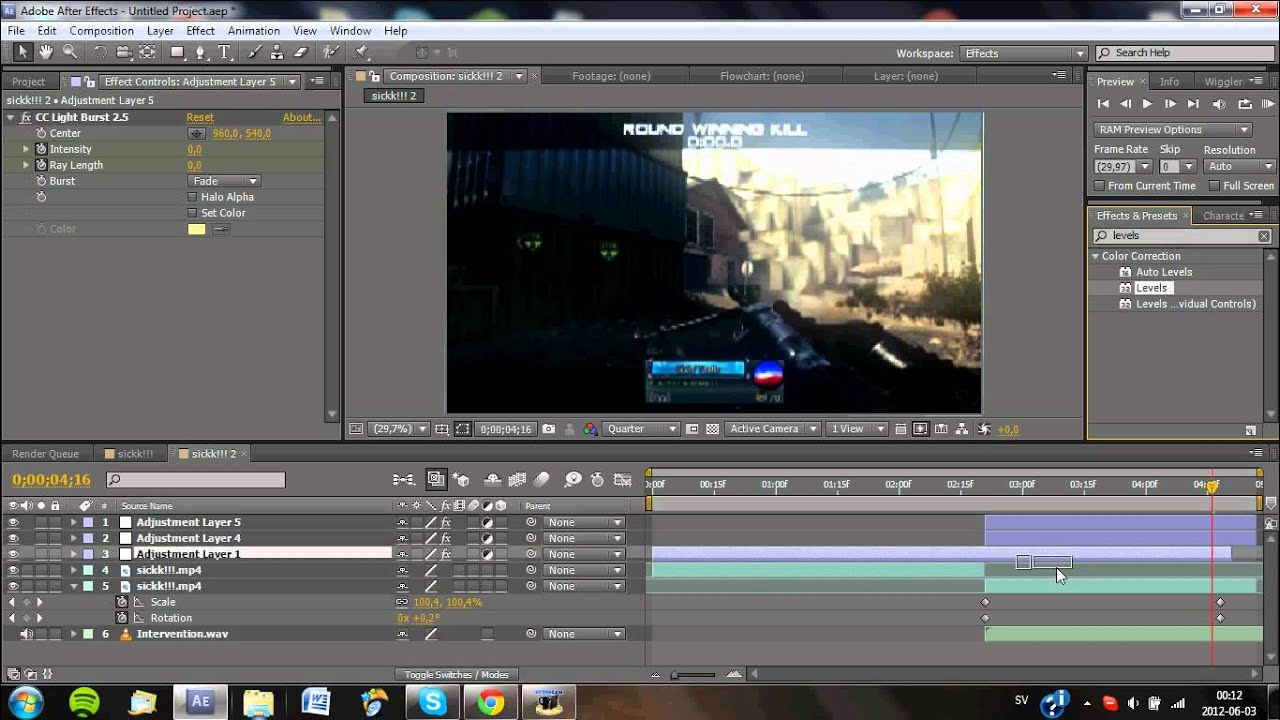Open the Wiggler tab
Screen dimensions: 1280x720
tap(1222, 81)
